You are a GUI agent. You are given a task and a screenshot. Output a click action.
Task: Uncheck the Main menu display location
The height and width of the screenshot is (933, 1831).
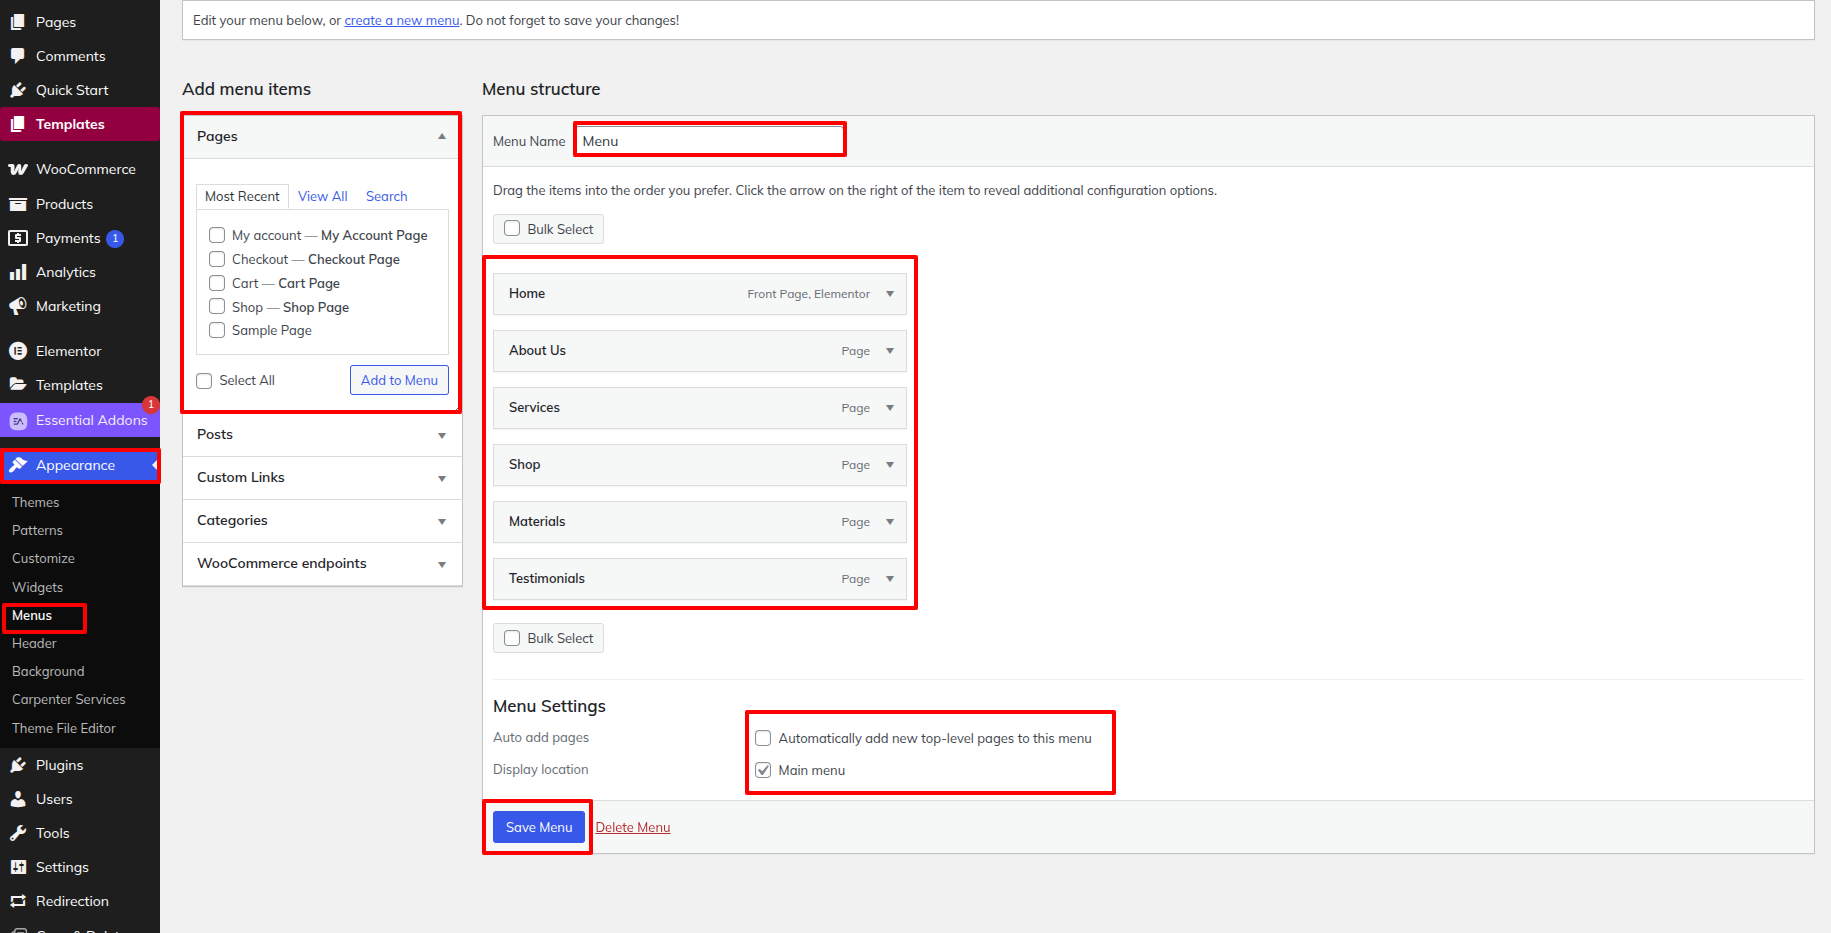click(763, 770)
